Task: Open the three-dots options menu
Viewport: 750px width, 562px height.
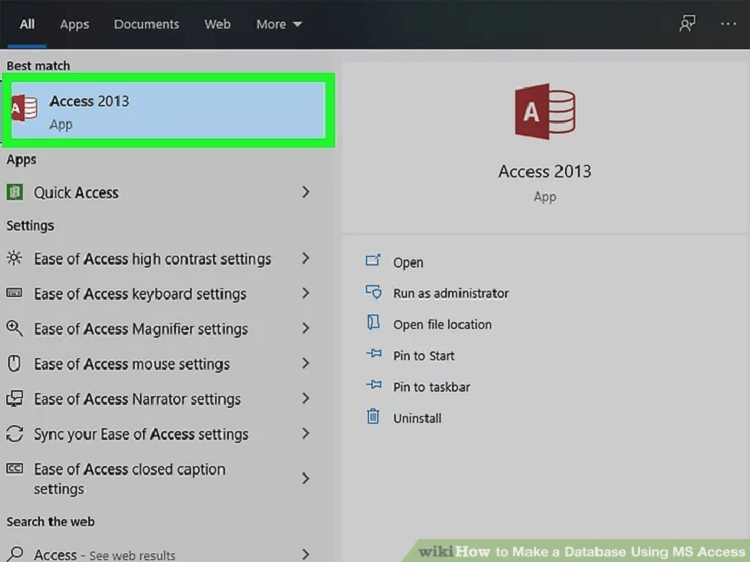Action: click(727, 24)
